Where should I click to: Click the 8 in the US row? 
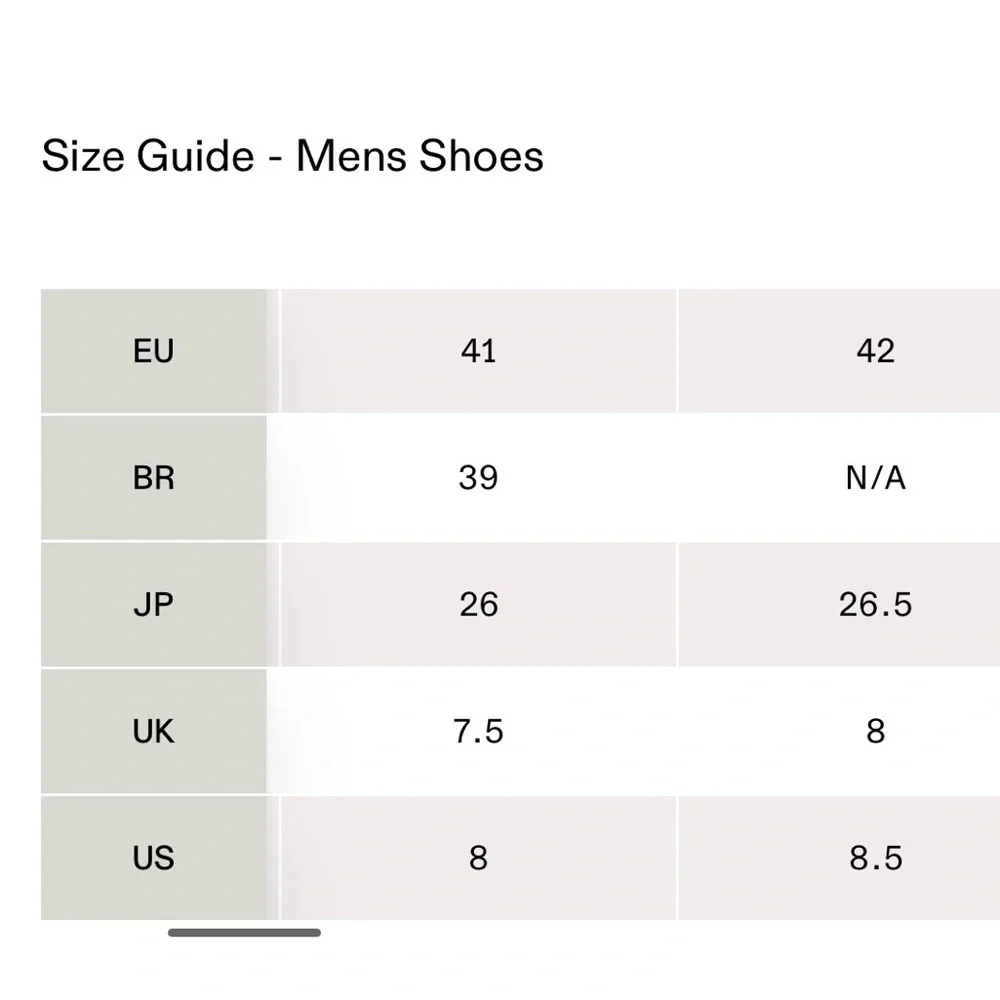[478, 858]
